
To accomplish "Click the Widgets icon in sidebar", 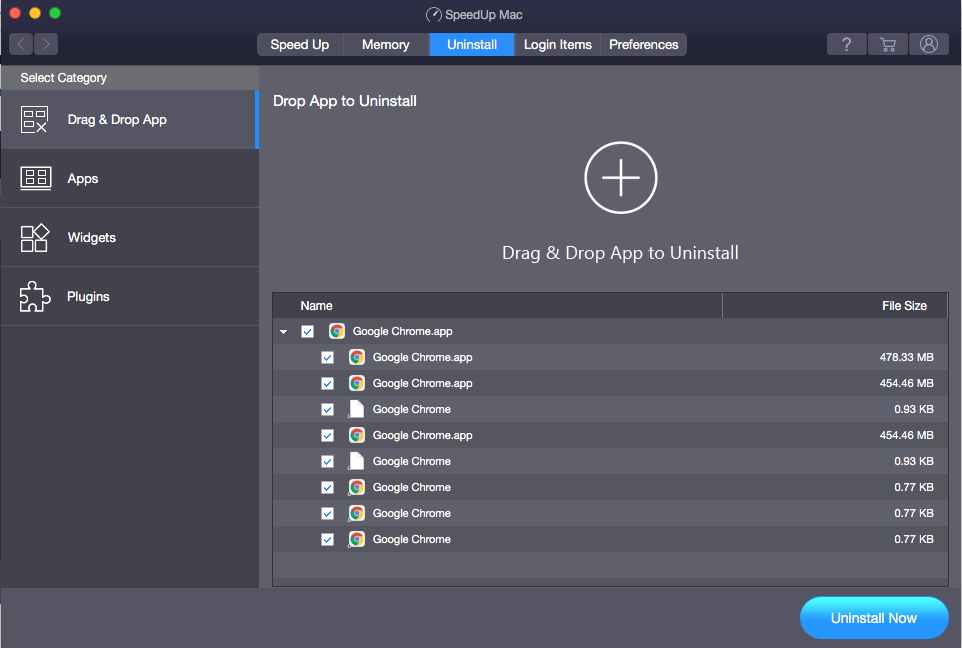I will tap(34, 237).
